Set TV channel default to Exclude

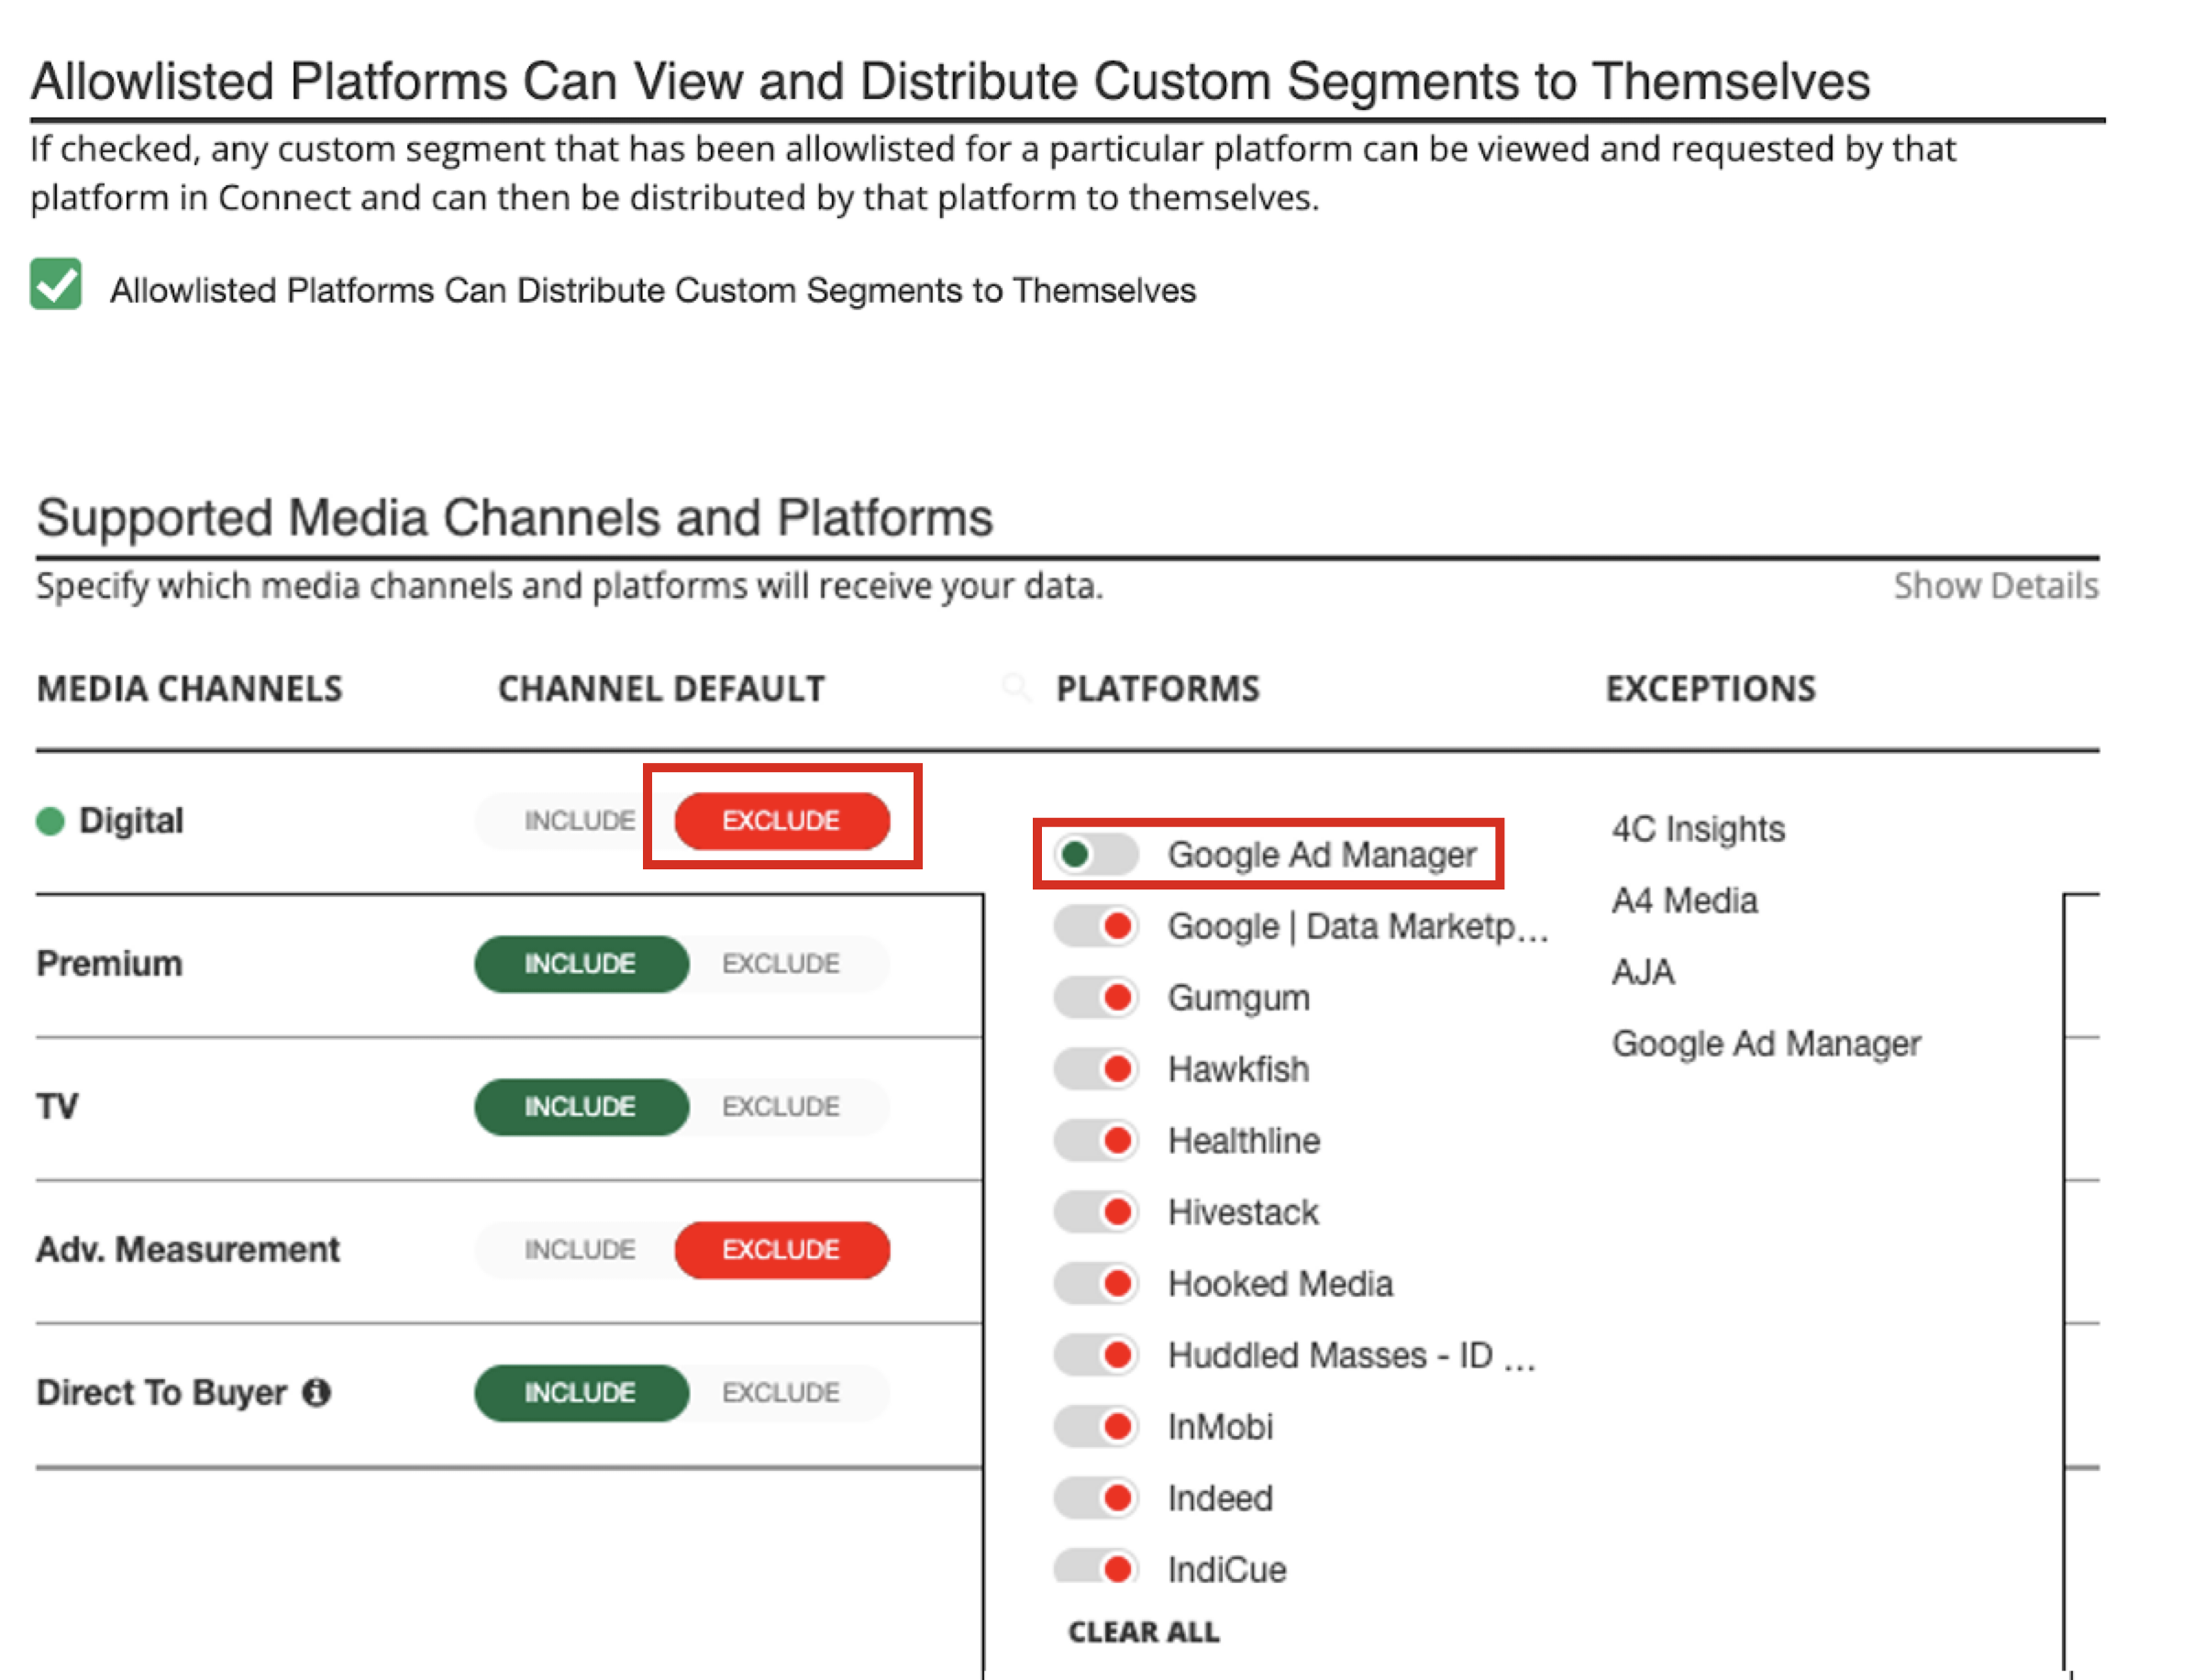click(x=781, y=1107)
